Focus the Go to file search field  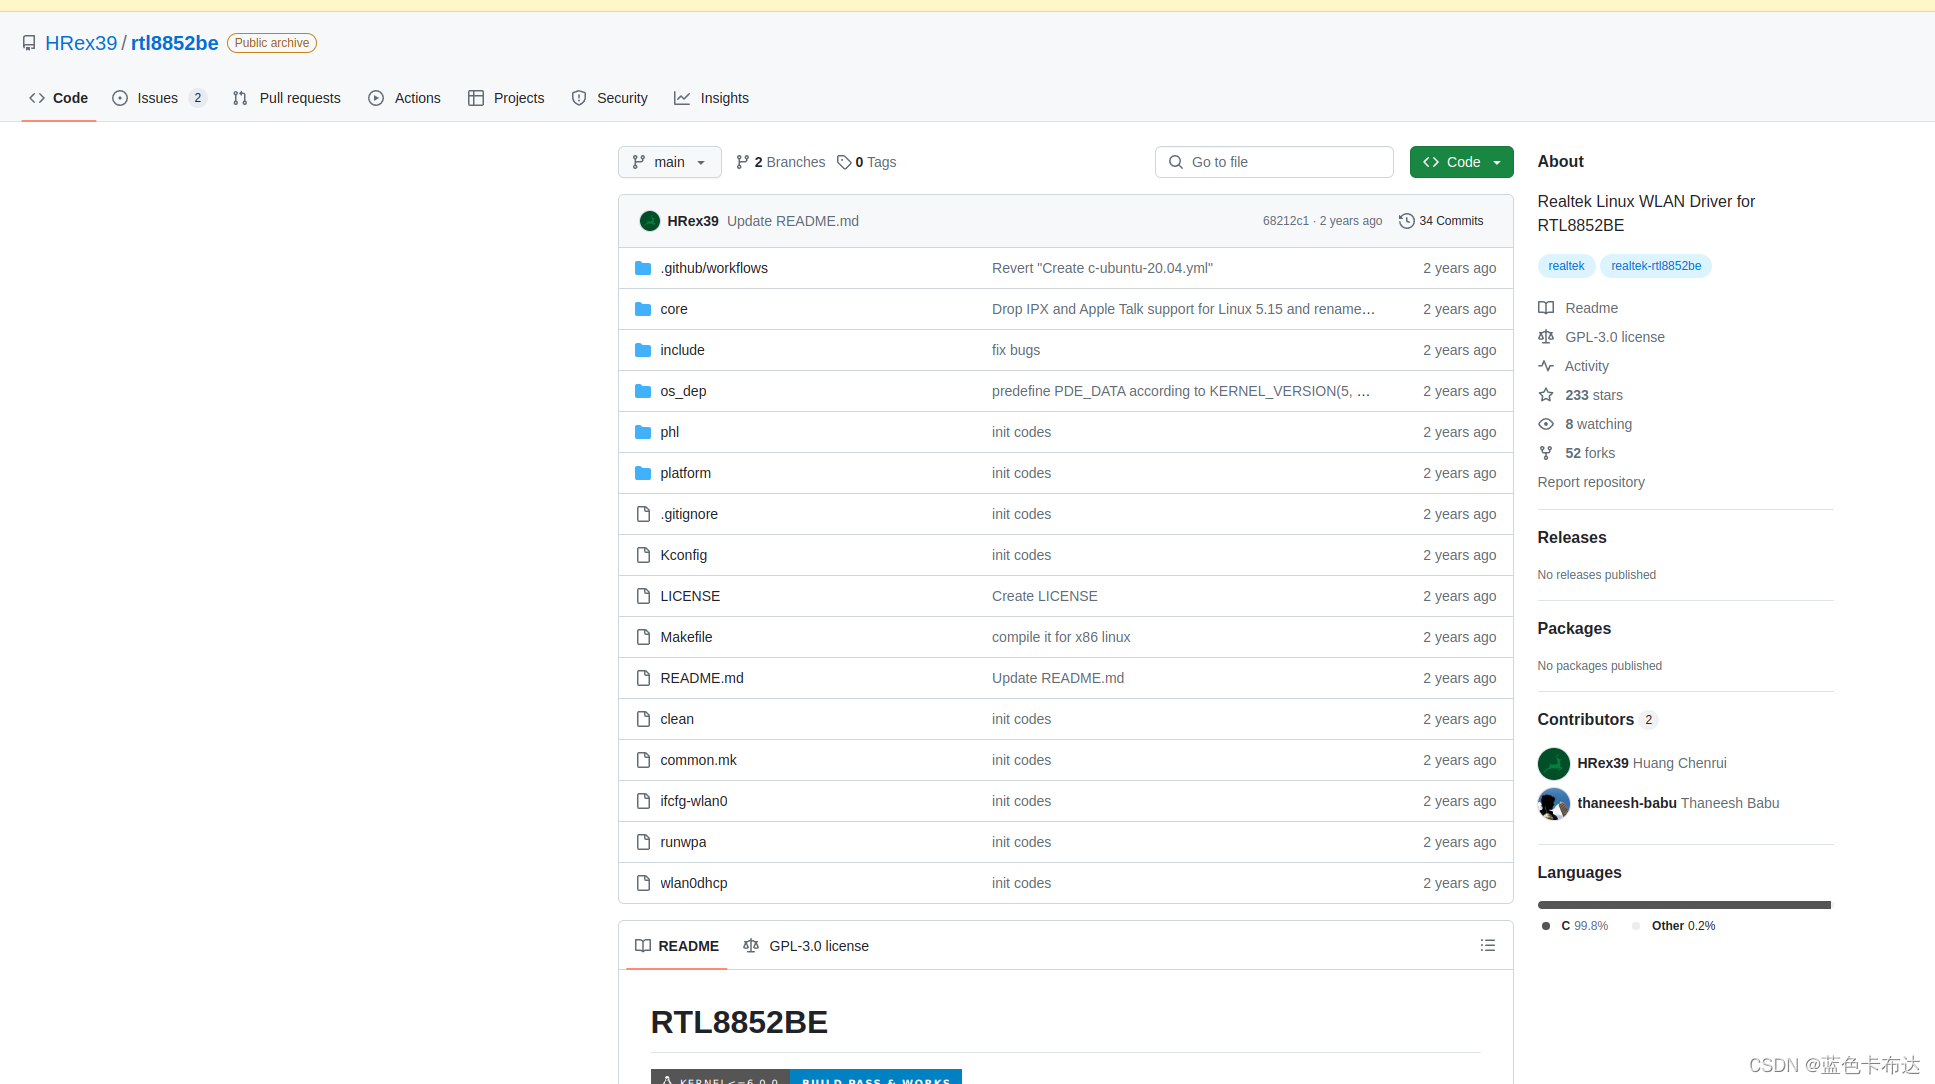[1274, 162]
